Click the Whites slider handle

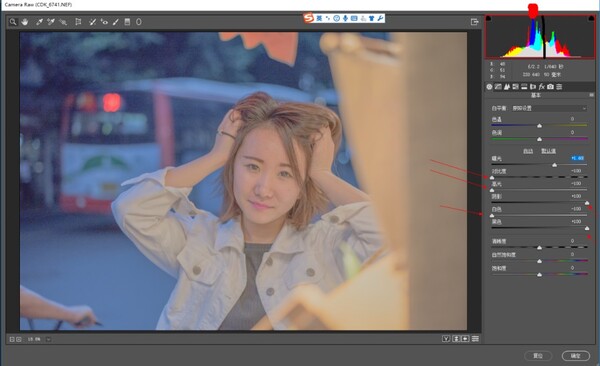tap(492, 216)
